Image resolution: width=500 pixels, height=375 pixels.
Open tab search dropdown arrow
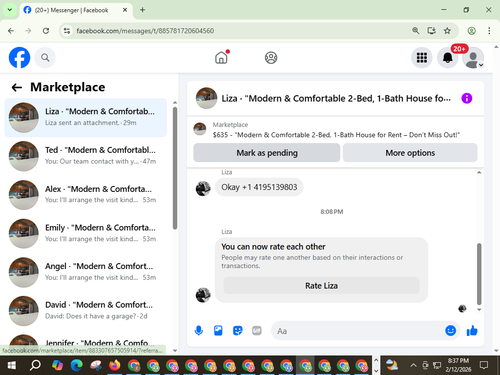click(10, 10)
